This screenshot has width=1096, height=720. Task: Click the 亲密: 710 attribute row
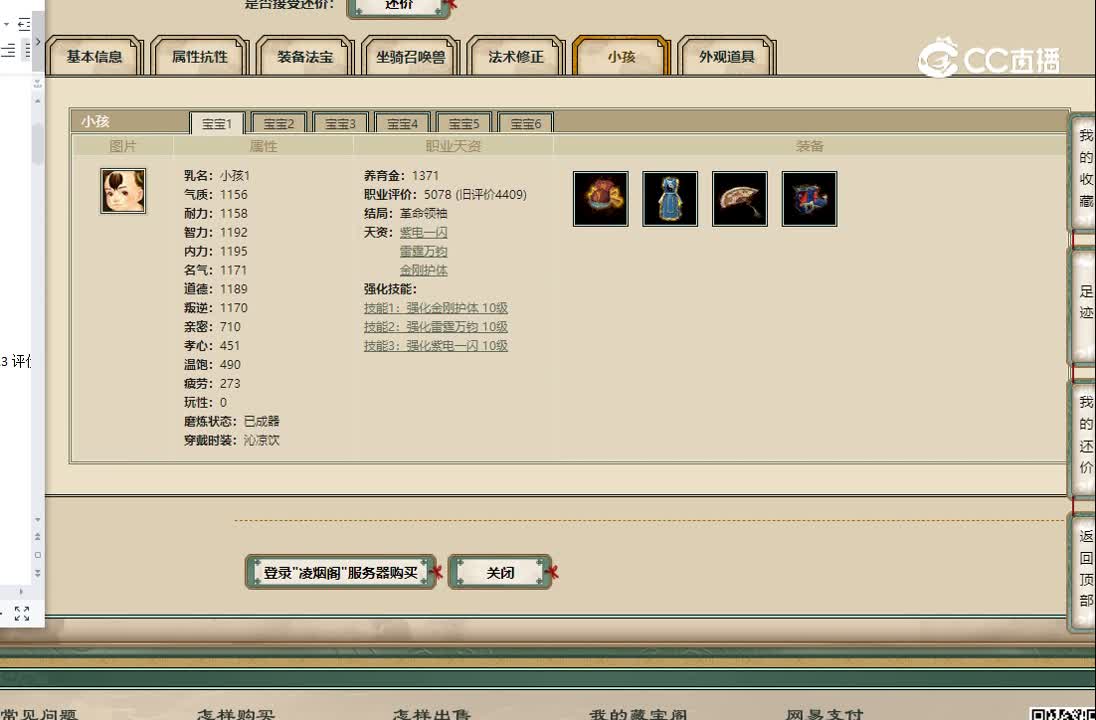pyautogui.click(x=212, y=326)
